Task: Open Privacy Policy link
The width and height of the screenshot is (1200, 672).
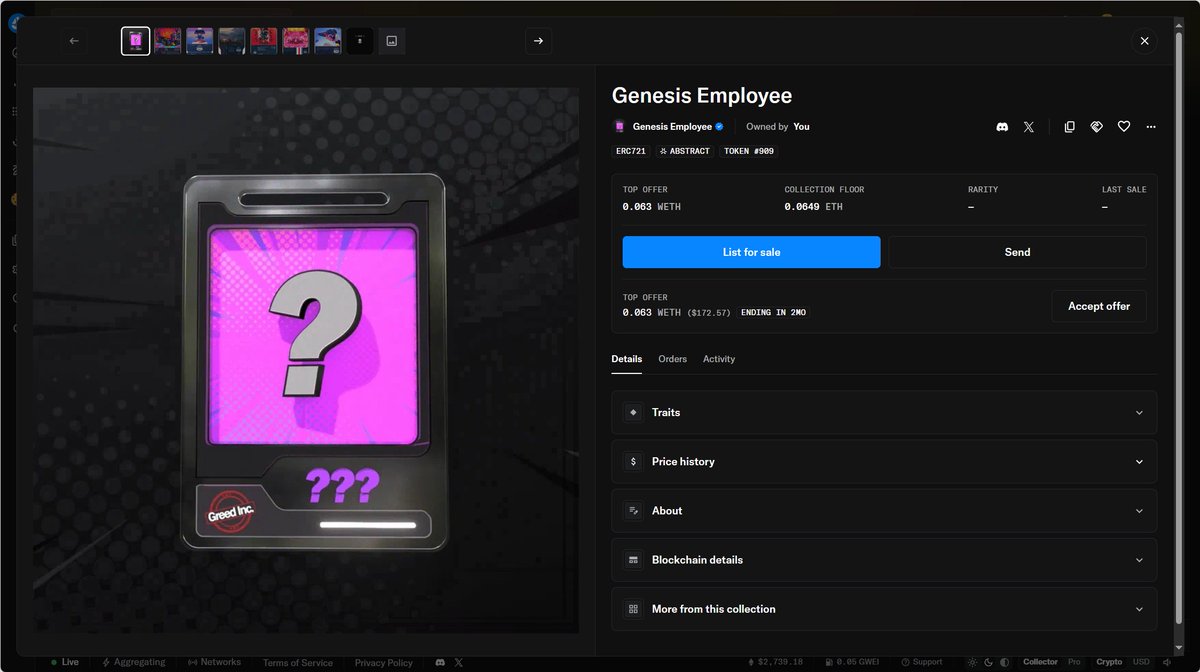Action: click(384, 662)
